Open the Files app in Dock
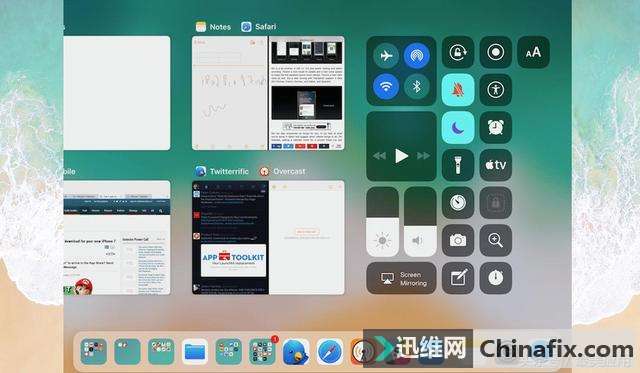 (195, 351)
